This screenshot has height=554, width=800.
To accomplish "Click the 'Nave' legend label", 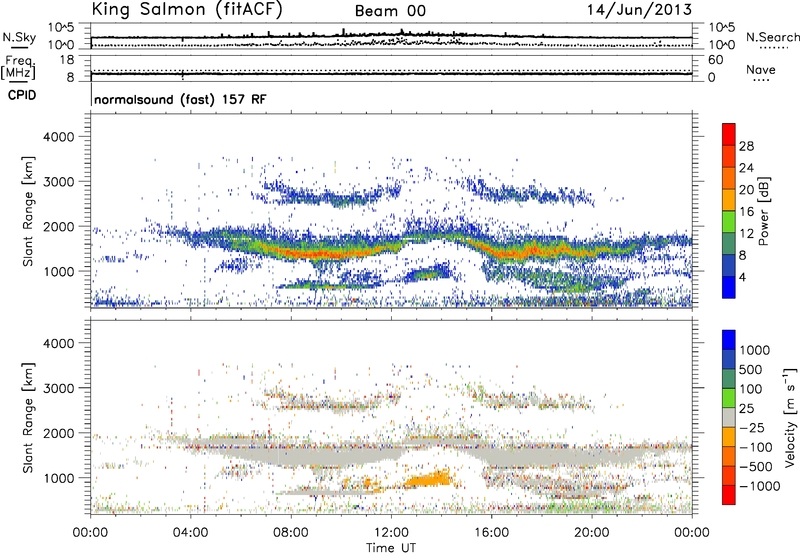I will pyautogui.click(x=761, y=69).
